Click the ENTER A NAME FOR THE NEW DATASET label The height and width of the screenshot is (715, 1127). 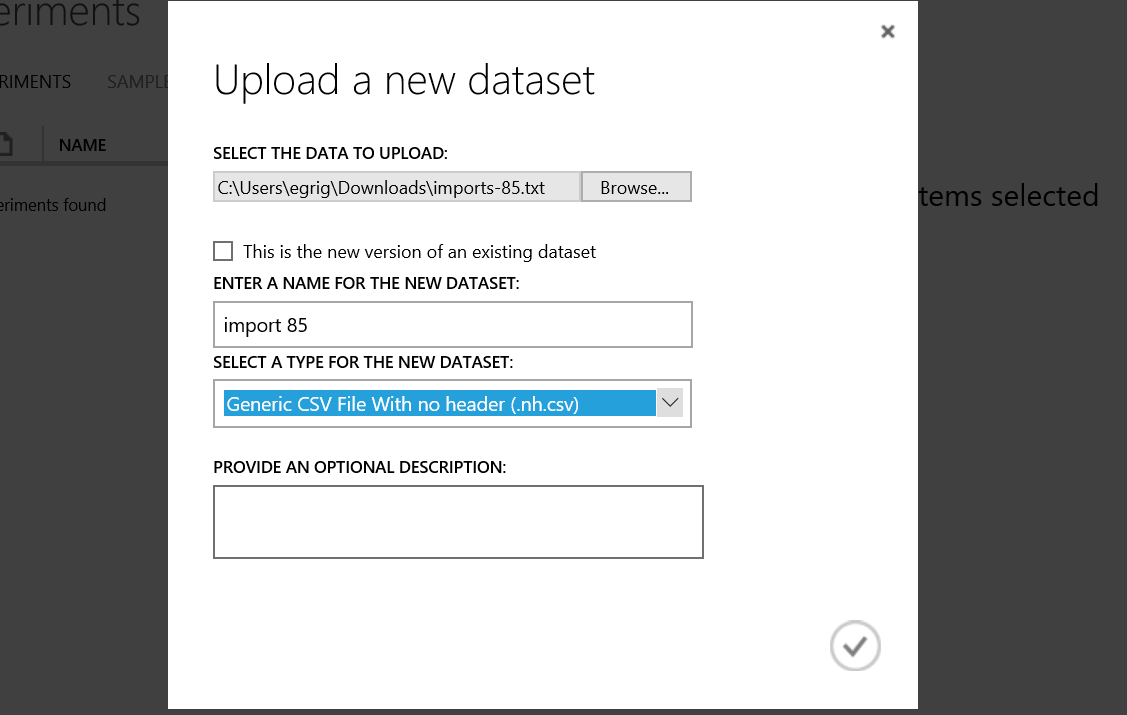tap(366, 284)
